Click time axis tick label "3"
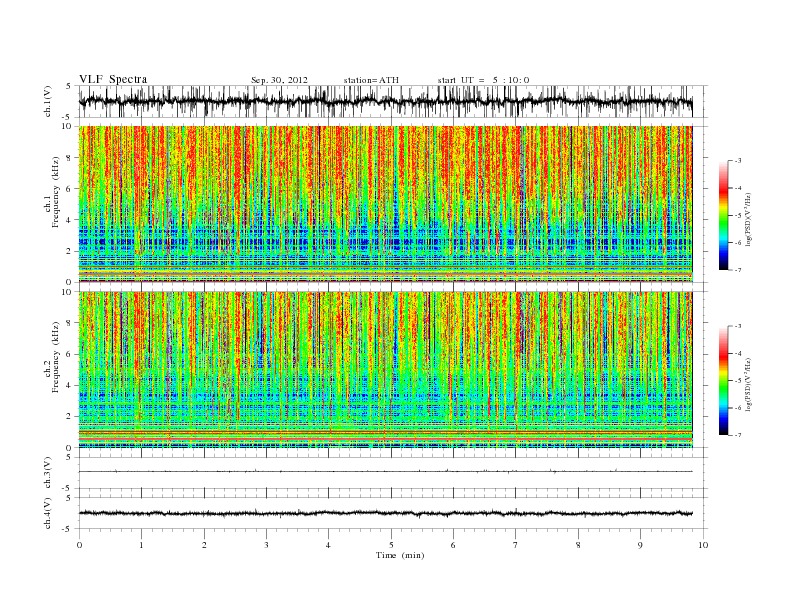The image size is (792, 612). pos(266,545)
